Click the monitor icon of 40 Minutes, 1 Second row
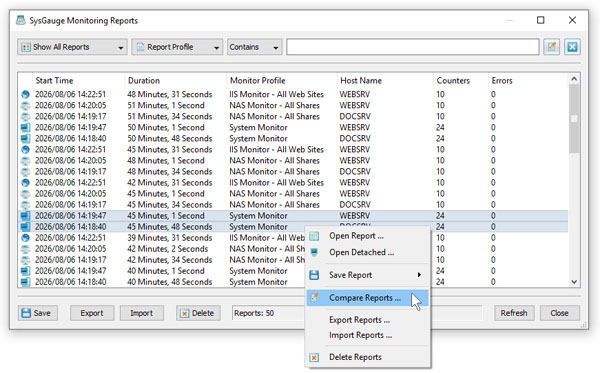The width and height of the screenshot is (600, 373). click(25, 271)
